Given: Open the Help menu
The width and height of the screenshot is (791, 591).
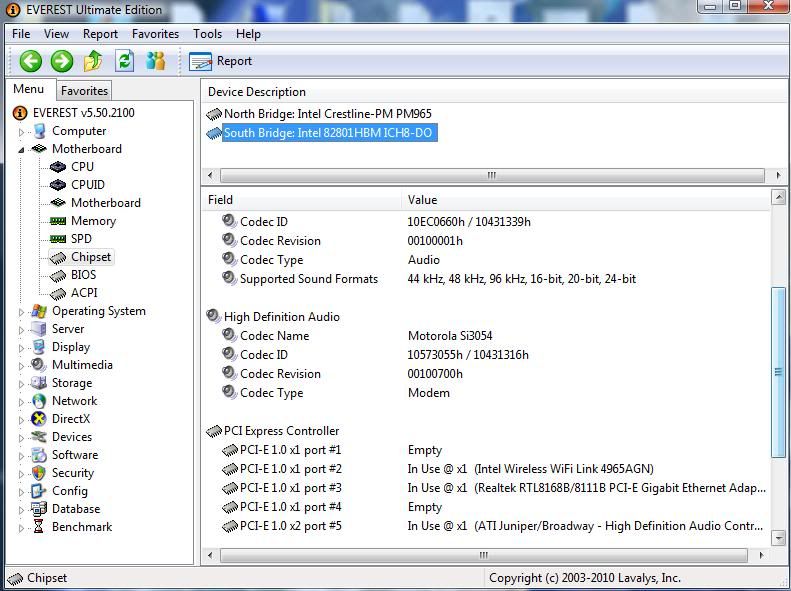Looking at the screenshot, I should click(x=248, y=34).
